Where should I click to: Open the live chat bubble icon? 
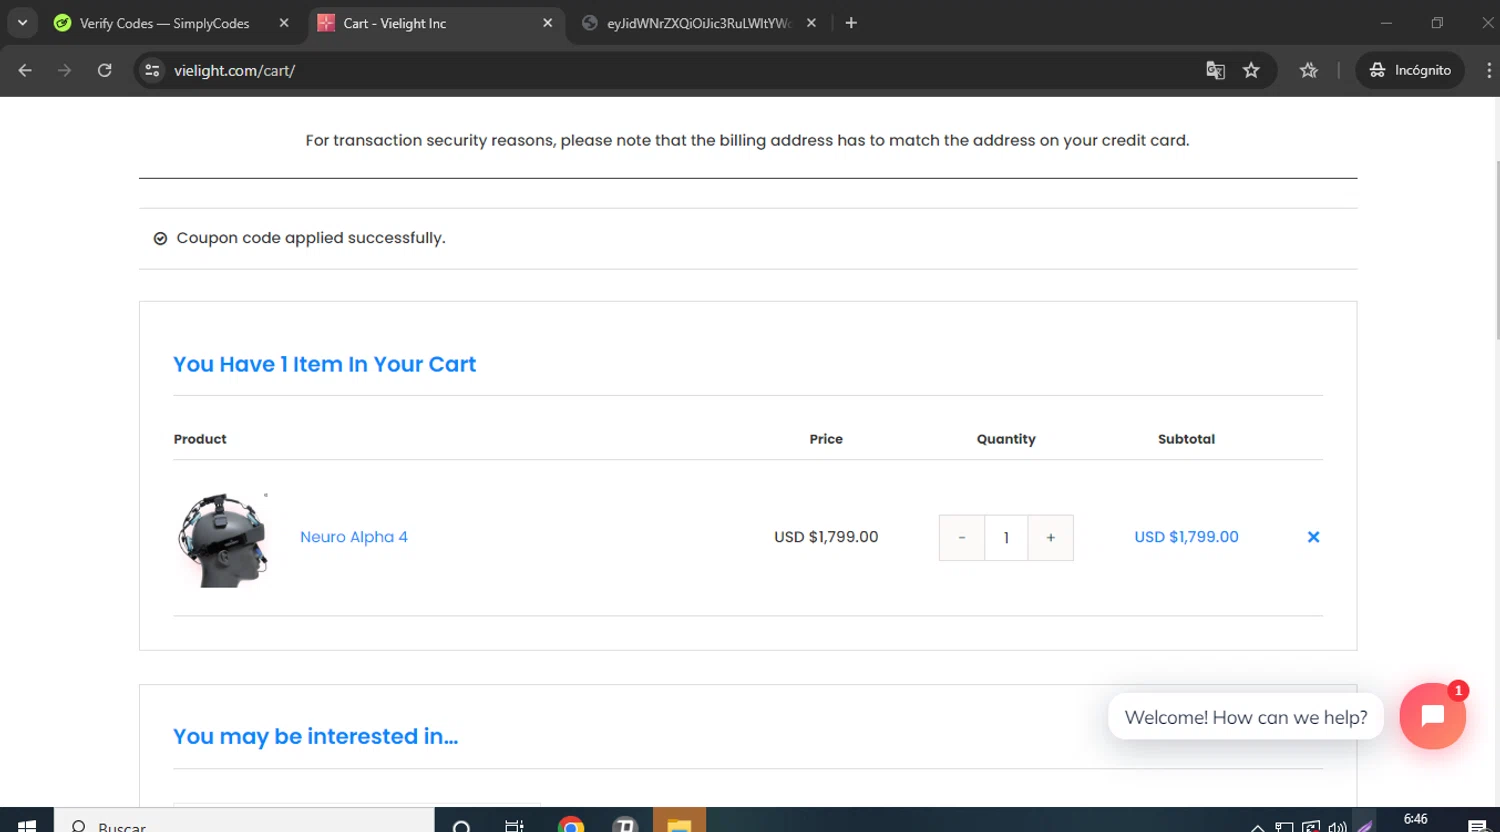[x=1432, y=716]
